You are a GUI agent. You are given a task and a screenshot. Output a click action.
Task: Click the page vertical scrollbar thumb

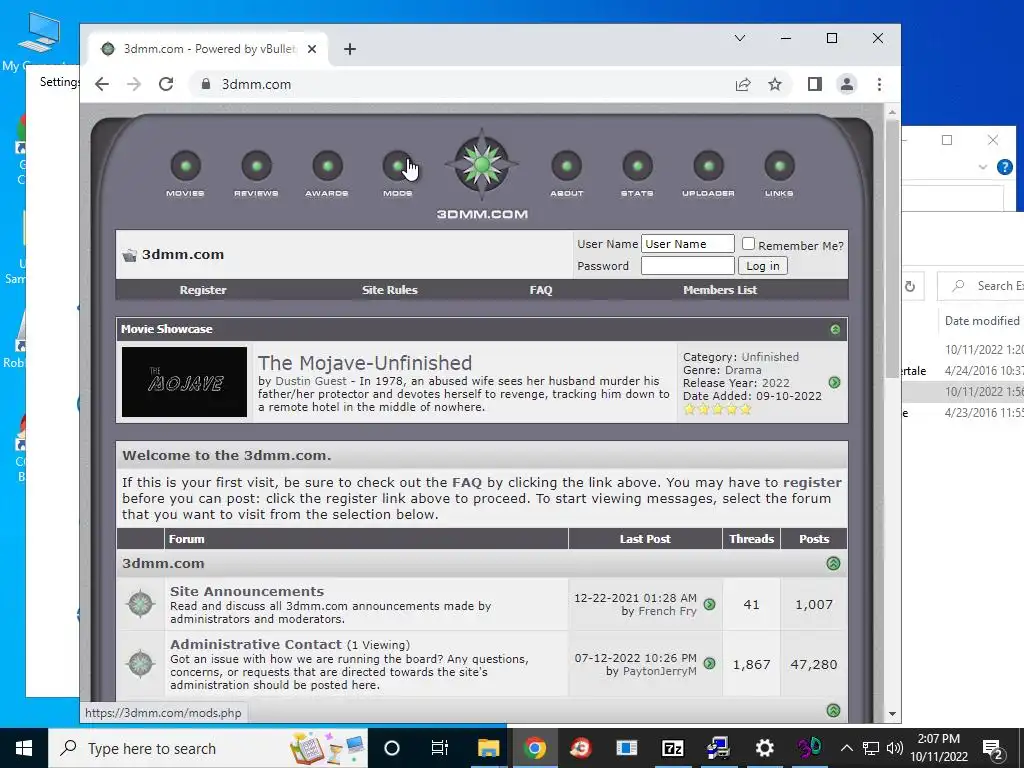point(892,248)
